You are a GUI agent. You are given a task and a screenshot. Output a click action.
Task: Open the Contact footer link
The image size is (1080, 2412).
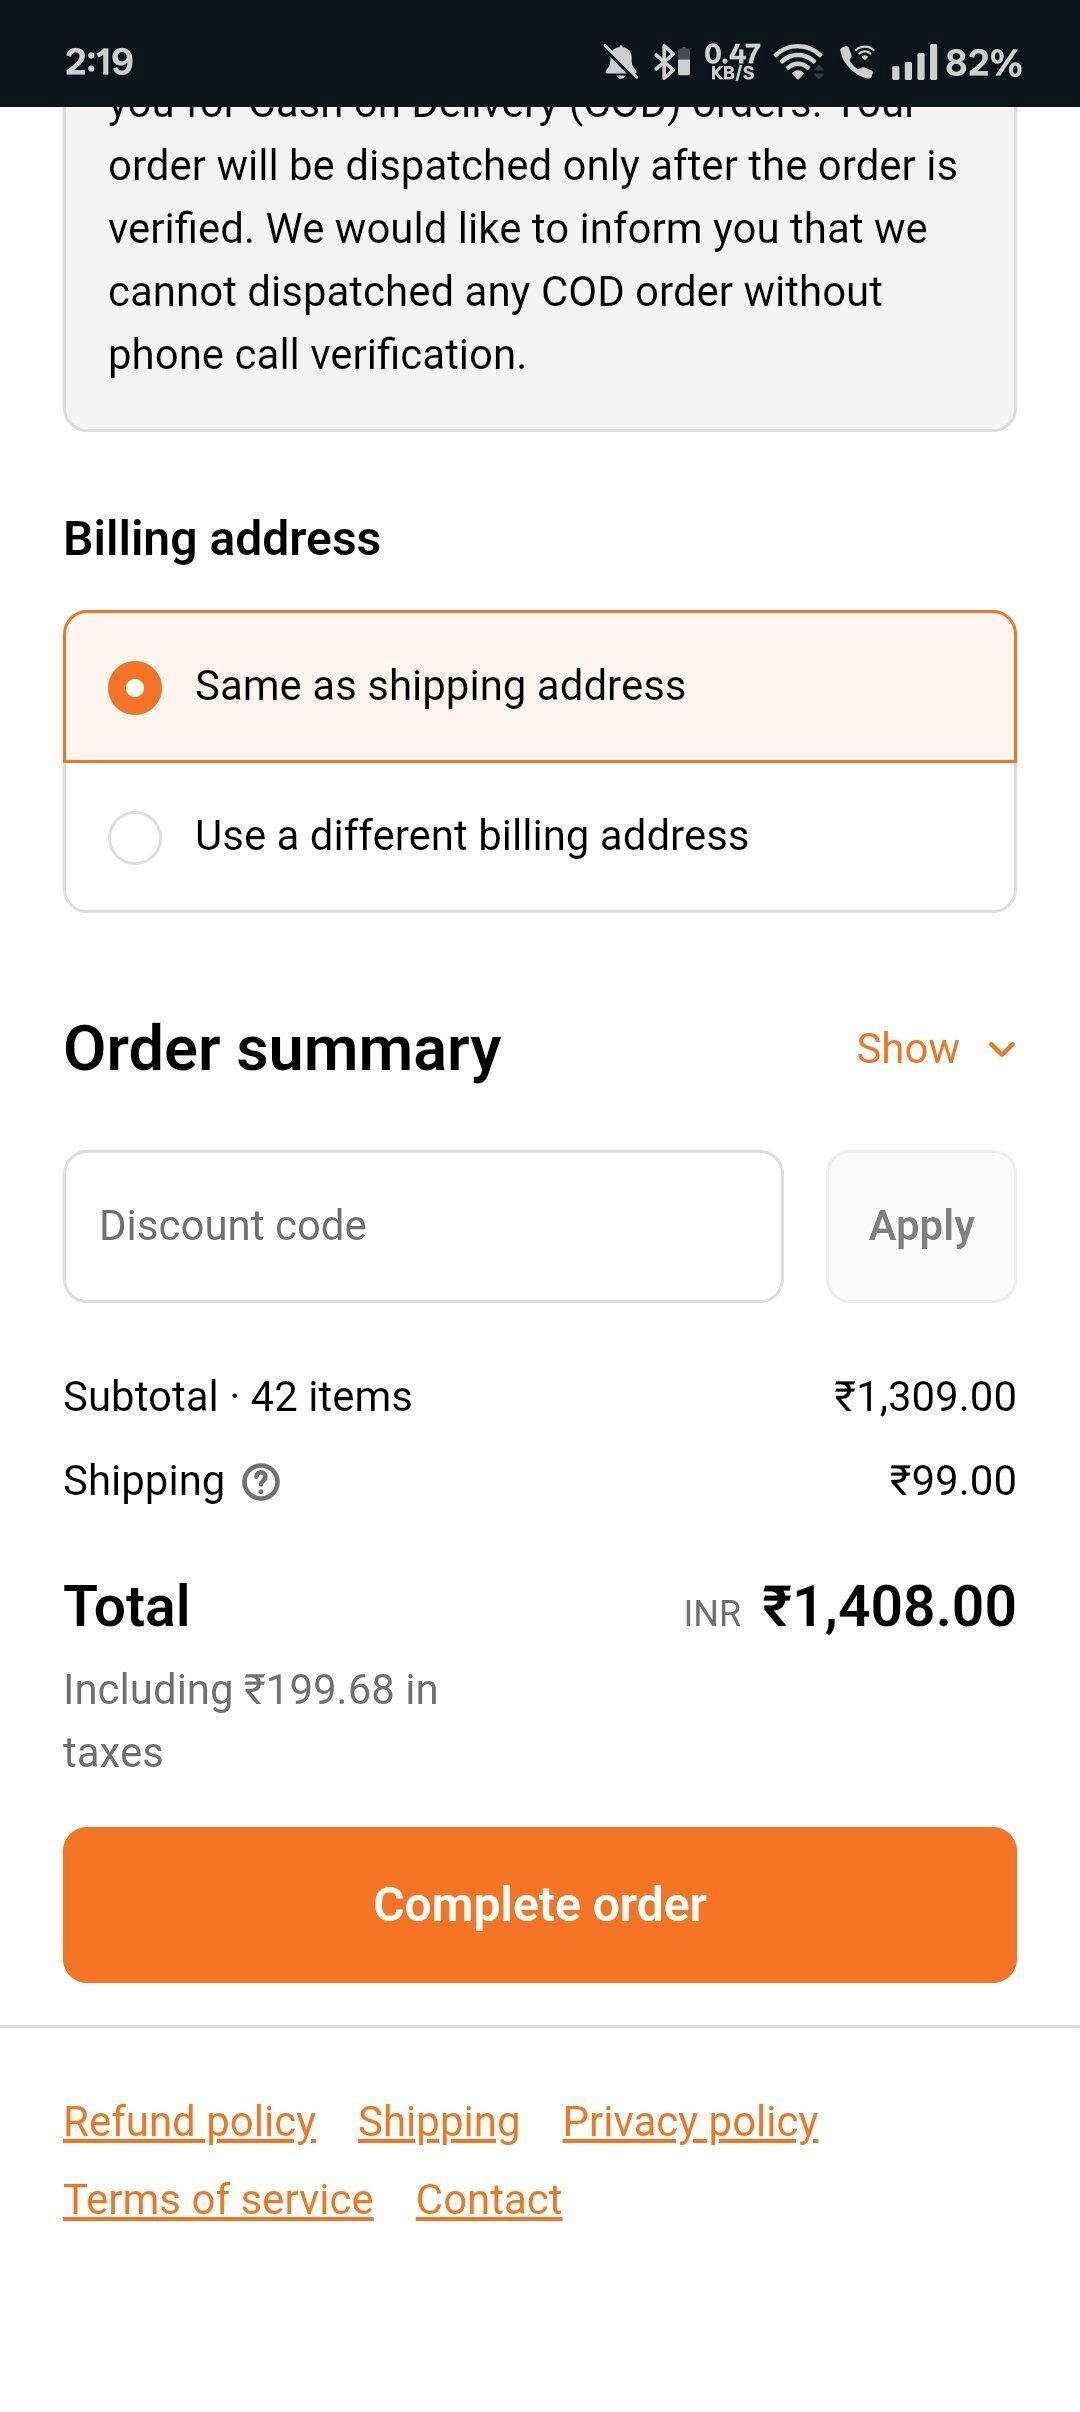click(489, 2200)
